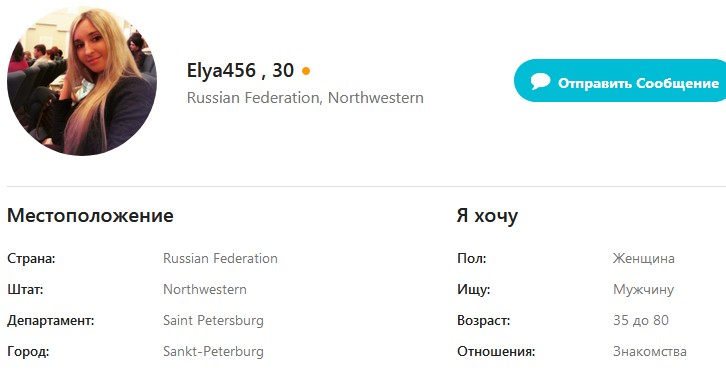Click the Russian Federation country value
The image size is (726, 376).
[x=220, y=258]
